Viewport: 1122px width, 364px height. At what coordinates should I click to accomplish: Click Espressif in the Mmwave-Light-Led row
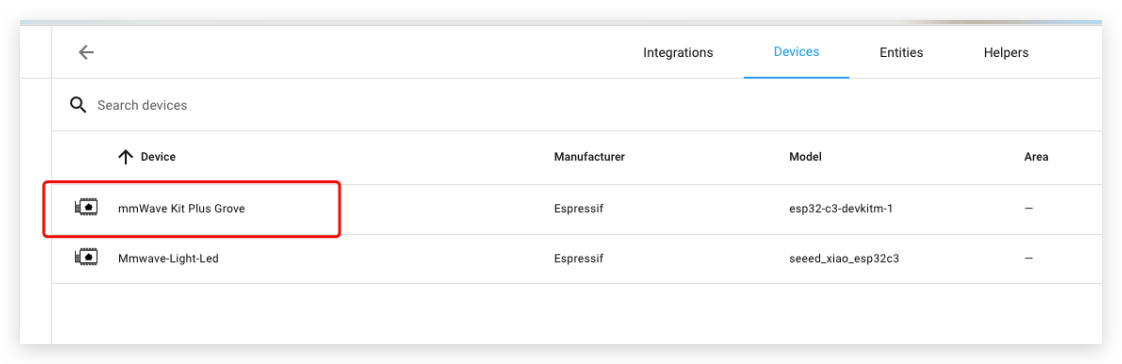pos(578,258)
